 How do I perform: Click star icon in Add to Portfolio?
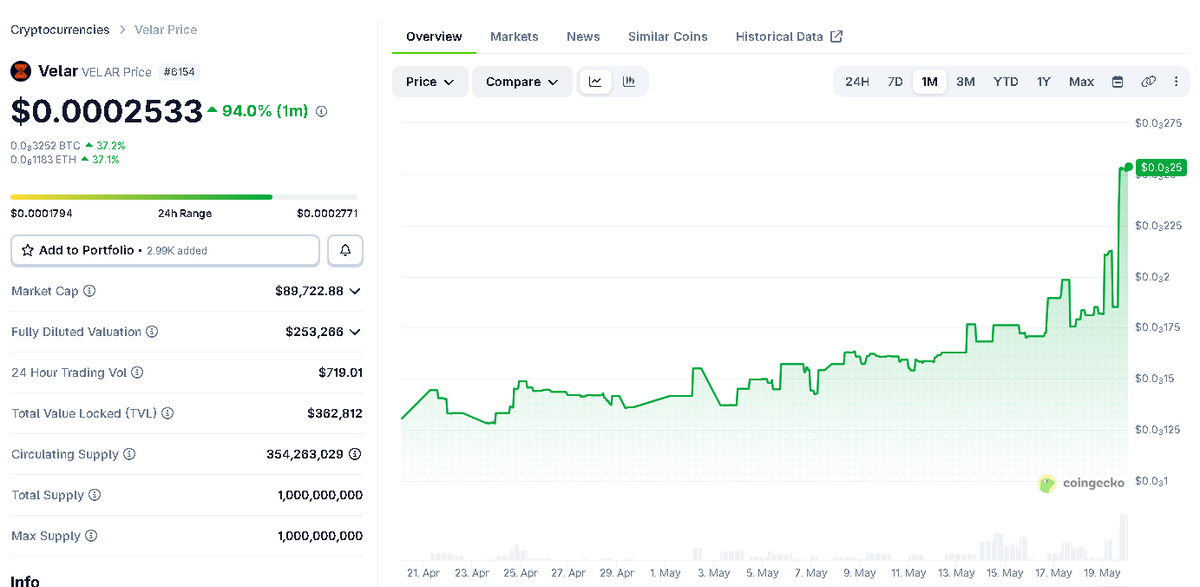click(28, 250)
